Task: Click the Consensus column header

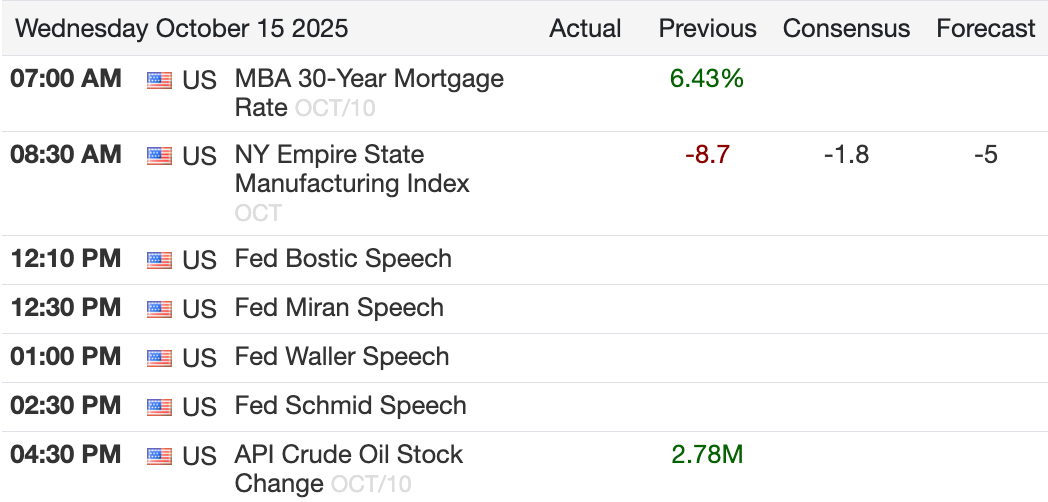Action: coord(846,28)
